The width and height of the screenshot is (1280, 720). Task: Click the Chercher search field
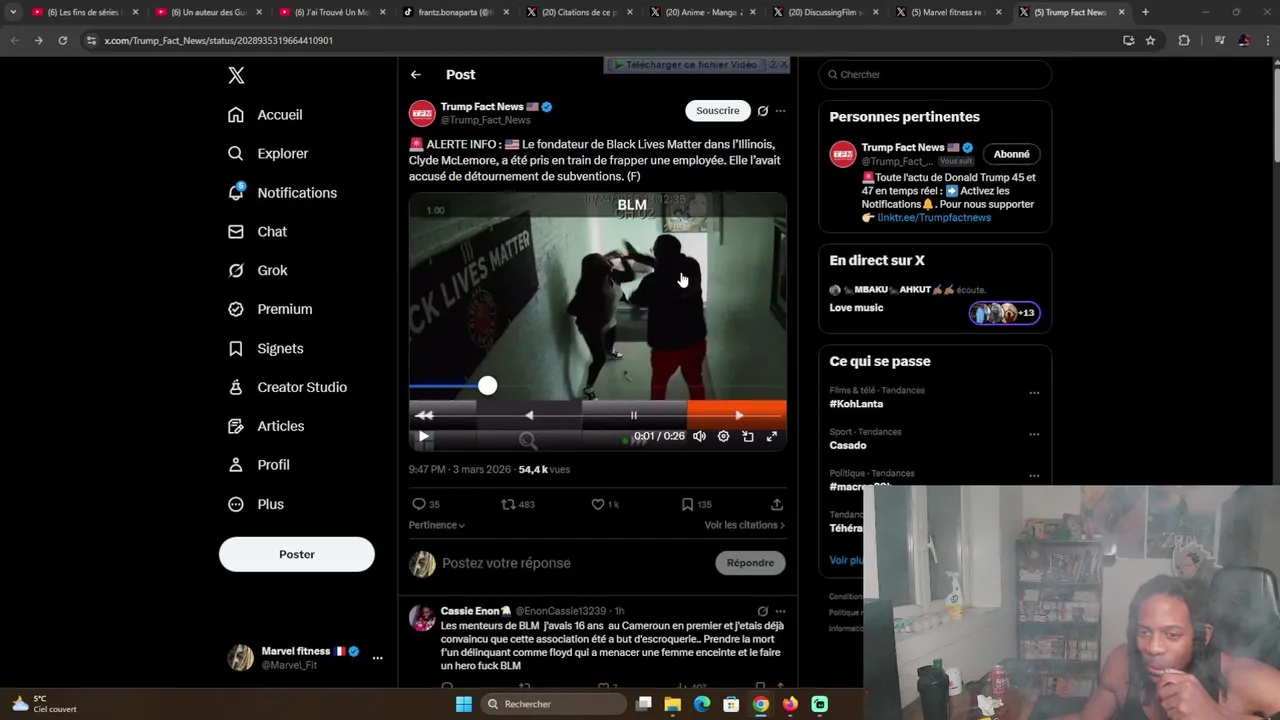(x=935, y=75)
